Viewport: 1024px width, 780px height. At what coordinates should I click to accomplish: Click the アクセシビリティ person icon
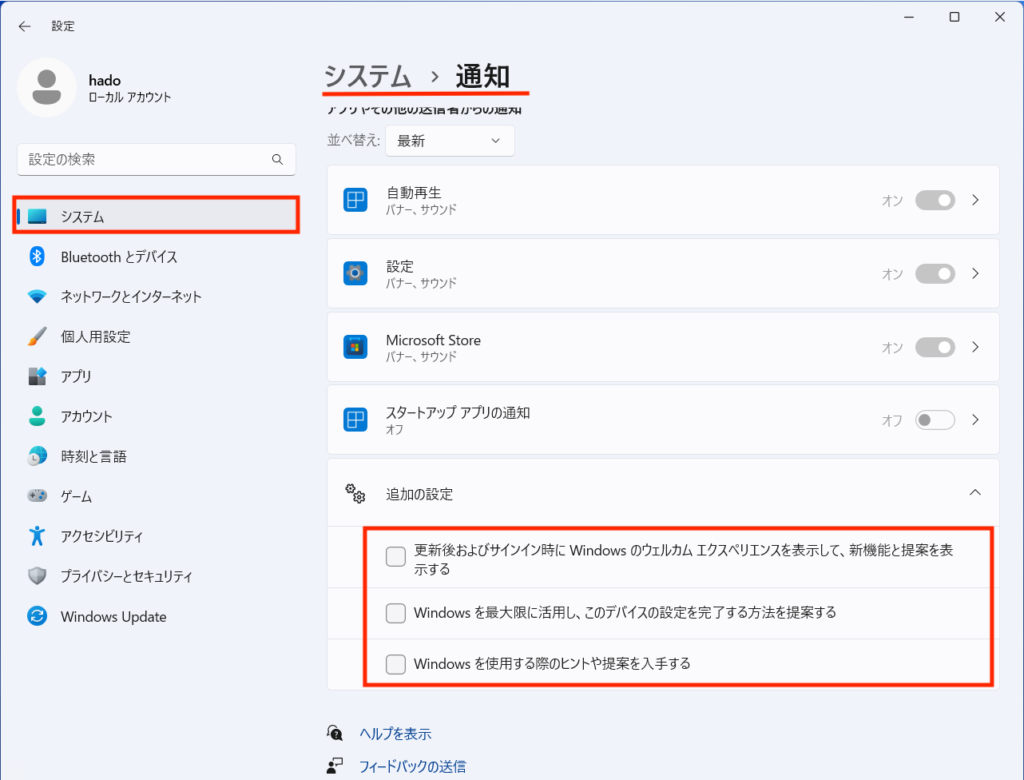click(x=38, y=536)
